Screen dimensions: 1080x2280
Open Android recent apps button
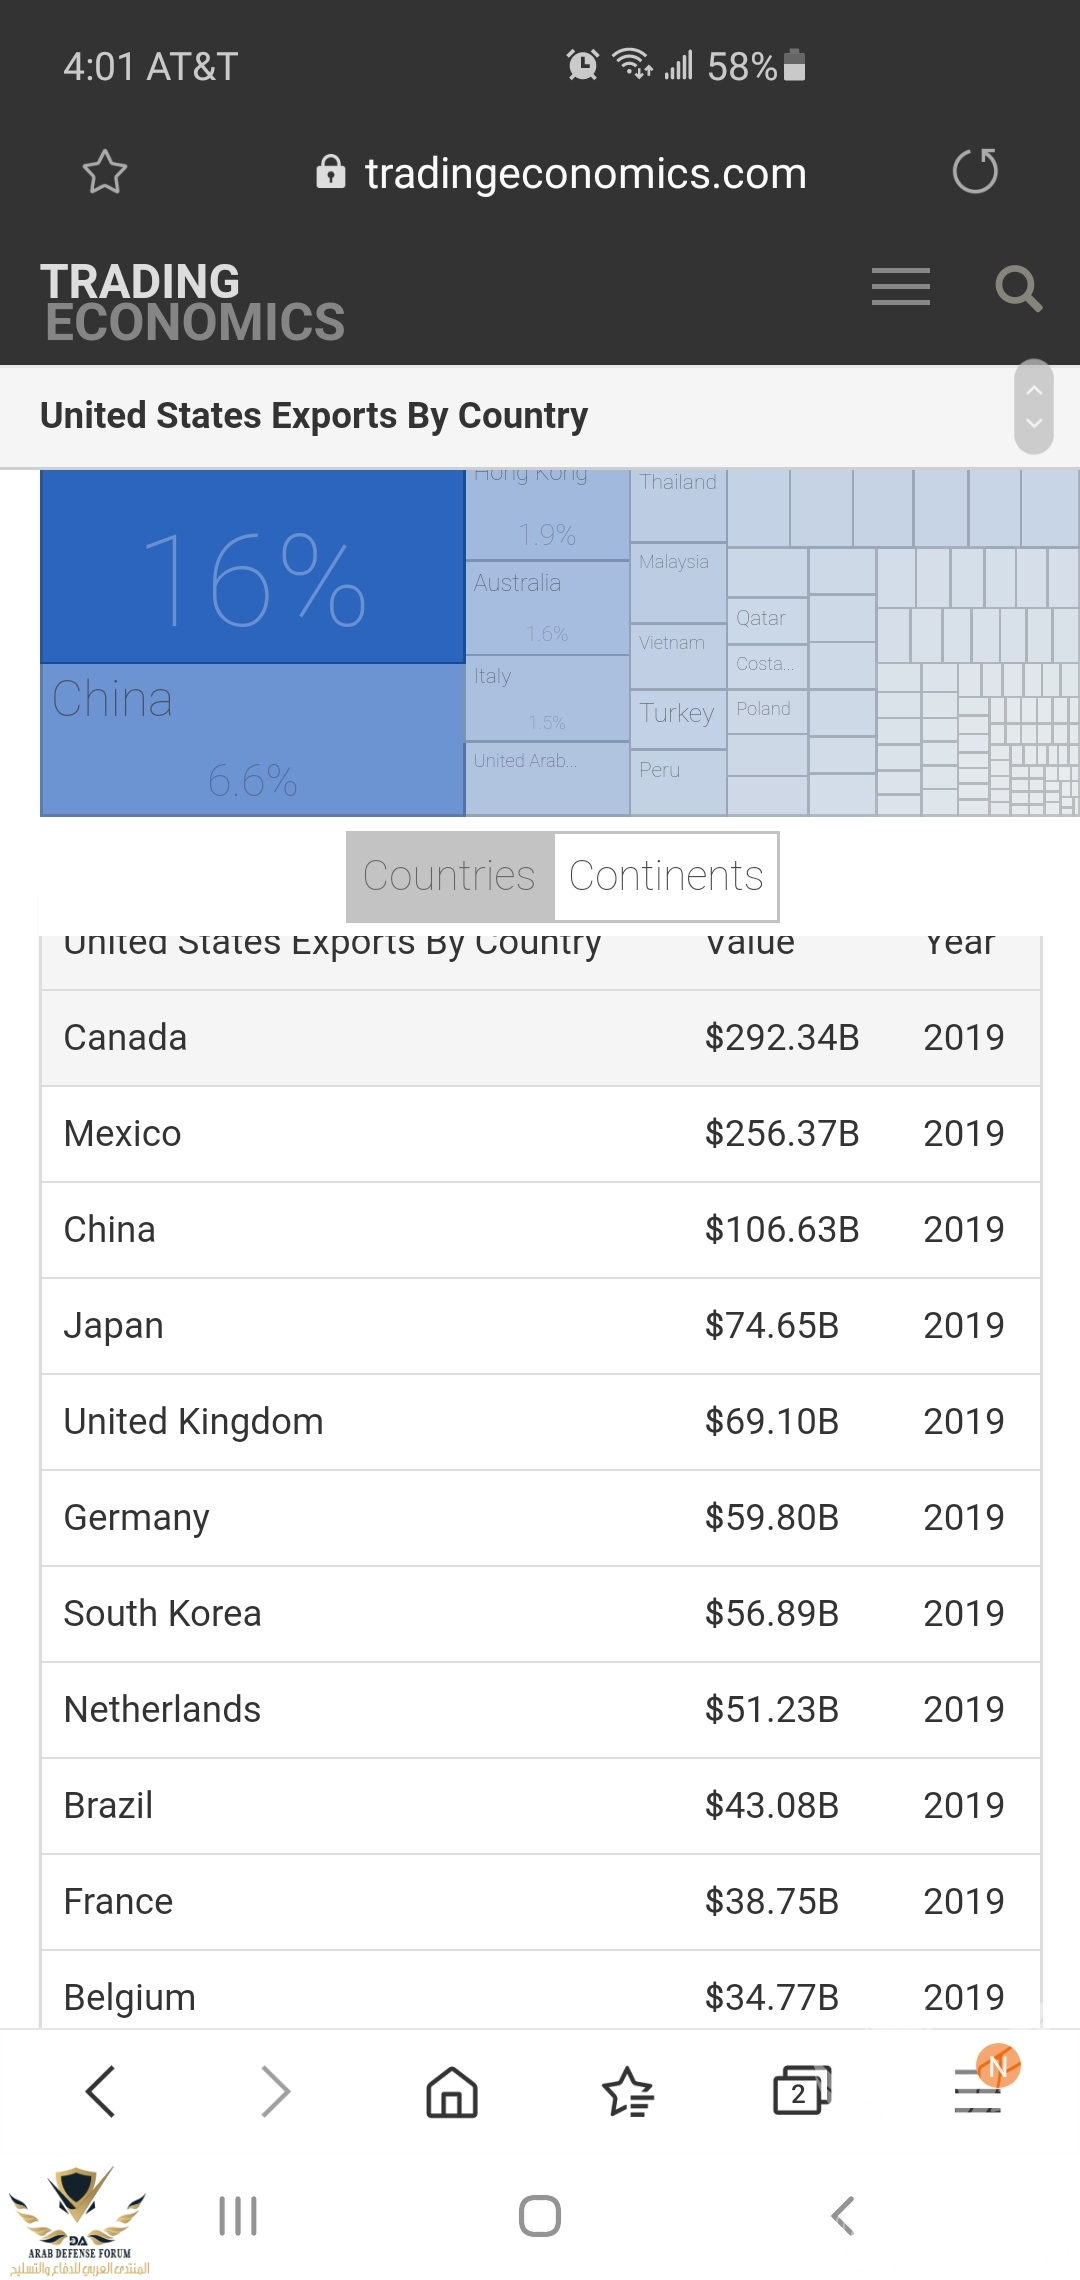coord(238,2216)
